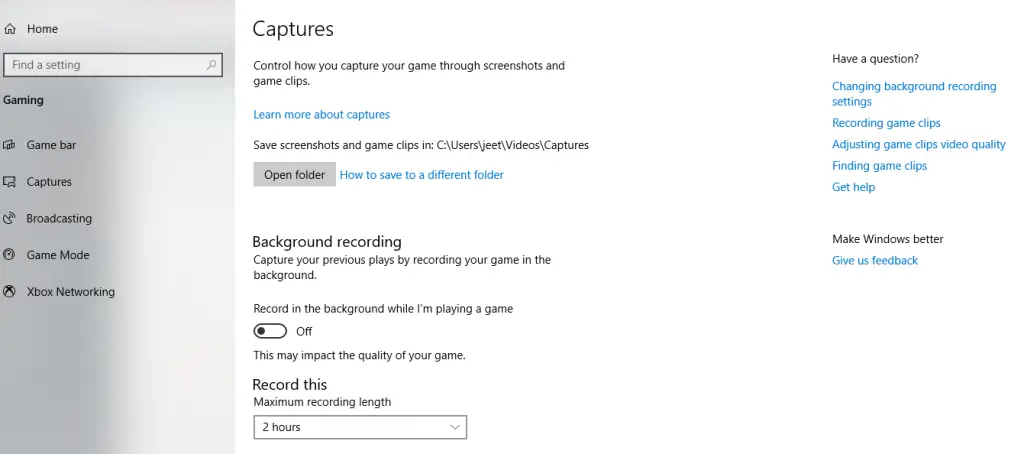Click the Give us feedback link
The image size is (1024, 454).
click(874, 260)
